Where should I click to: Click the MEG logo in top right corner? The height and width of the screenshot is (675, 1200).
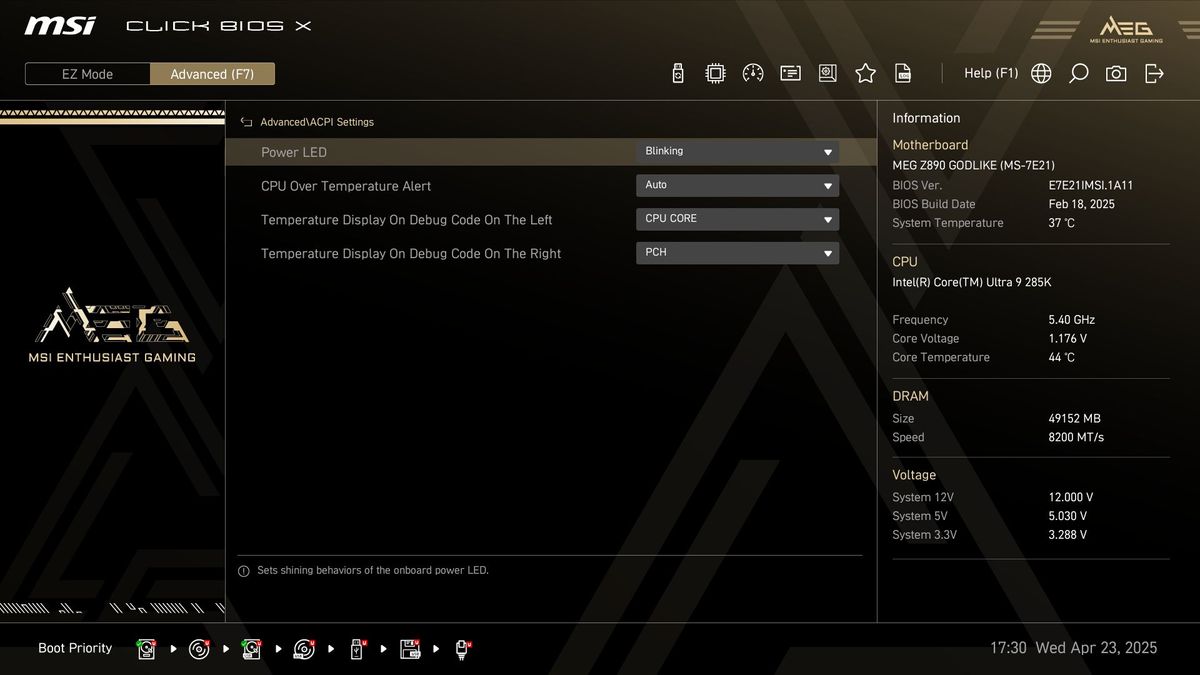(x=1125, y=28)
